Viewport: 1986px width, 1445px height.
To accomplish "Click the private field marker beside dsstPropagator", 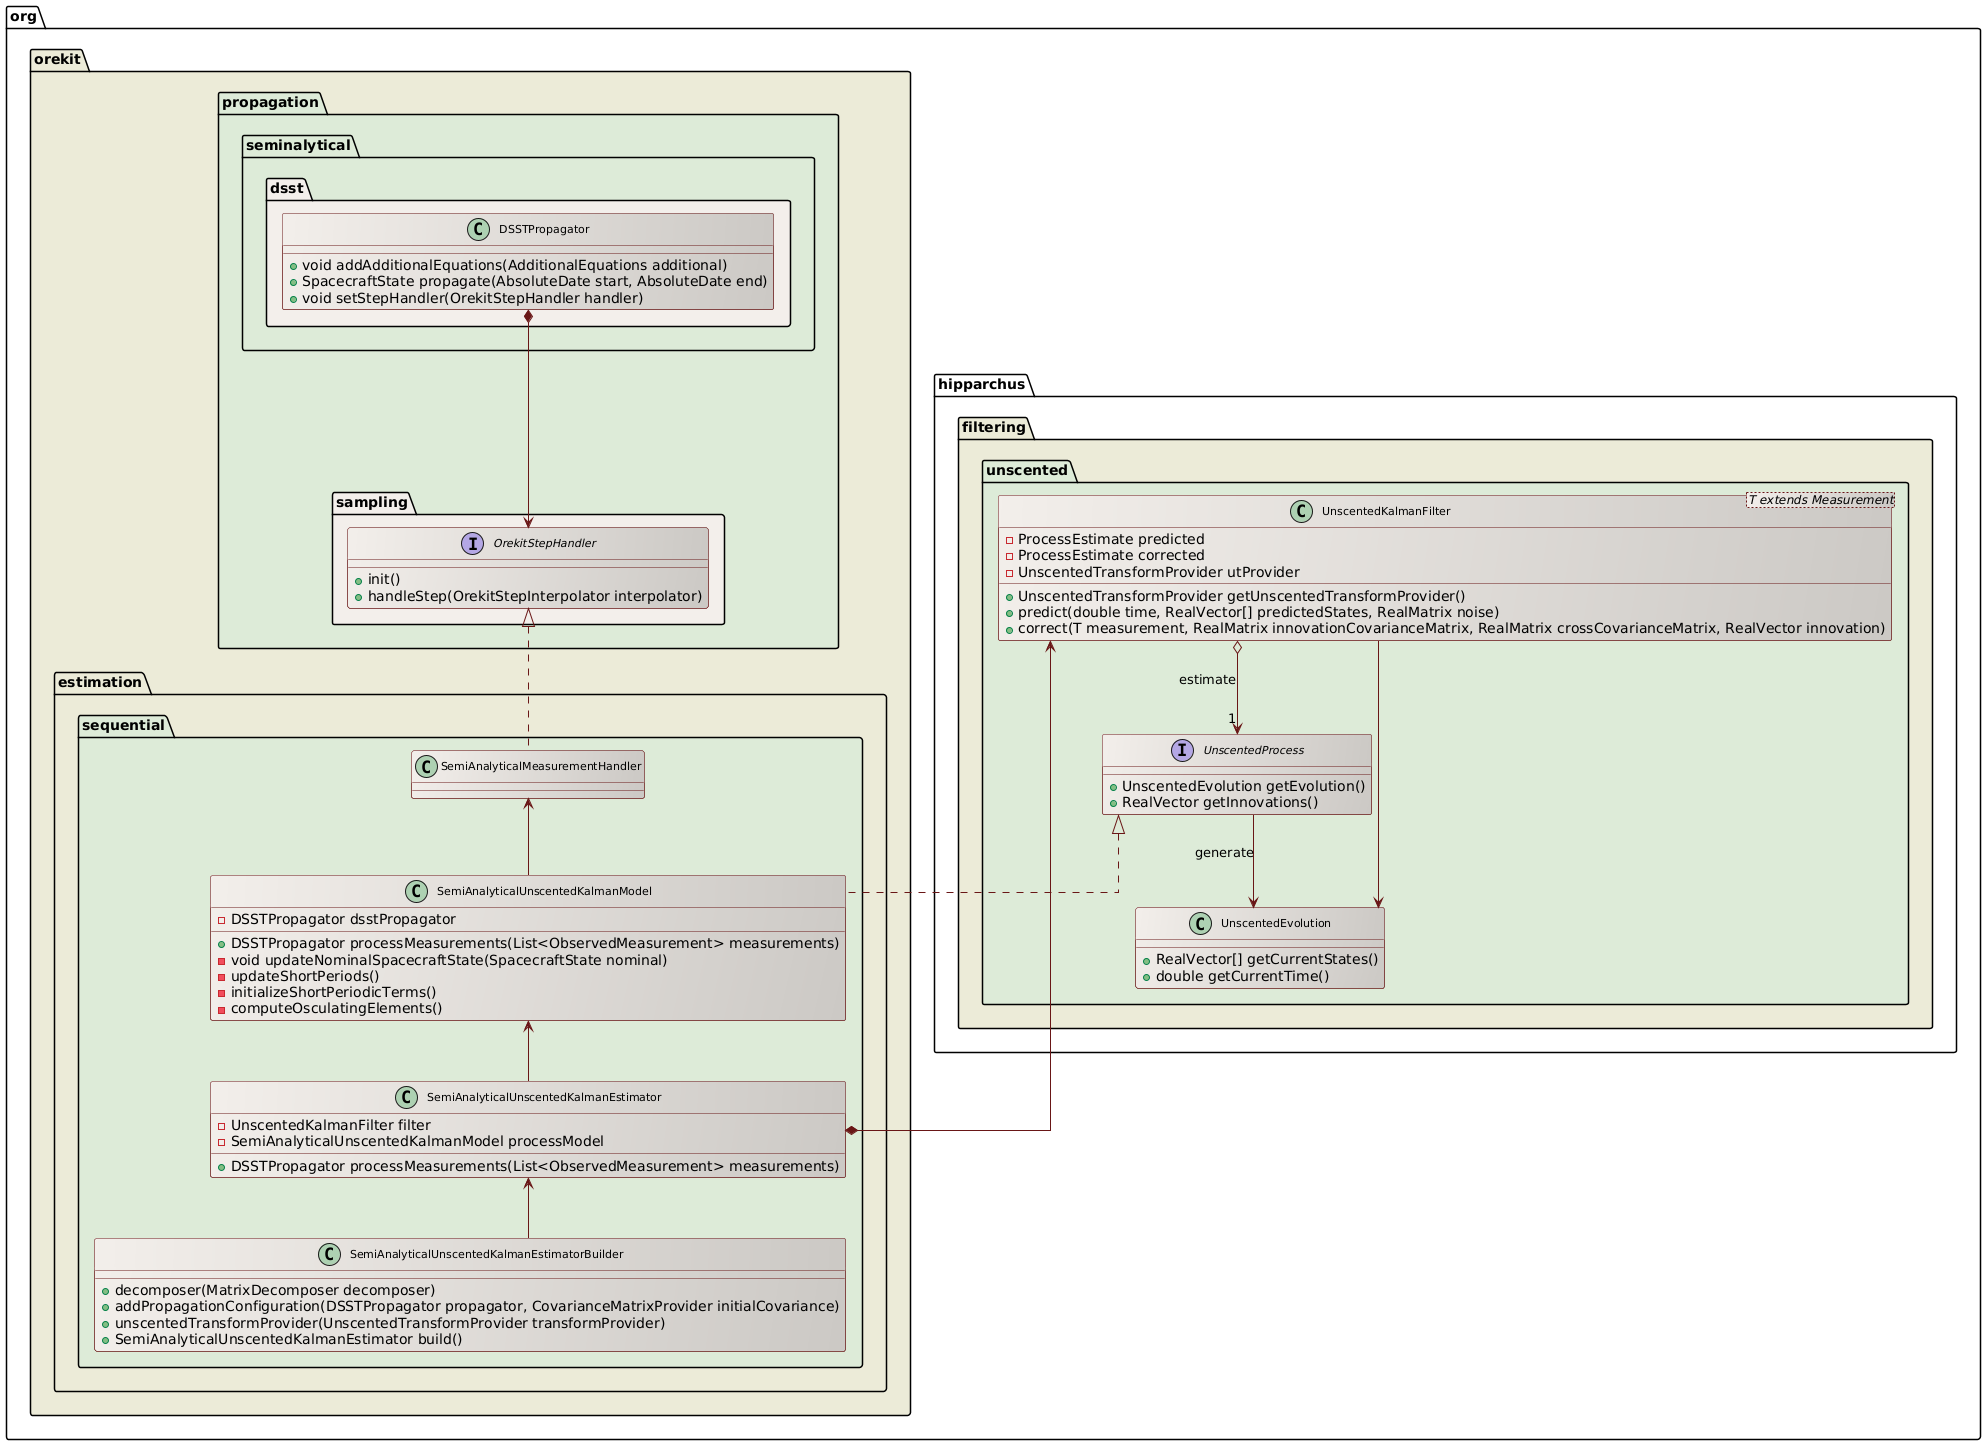I will click(x=221, y=919).
